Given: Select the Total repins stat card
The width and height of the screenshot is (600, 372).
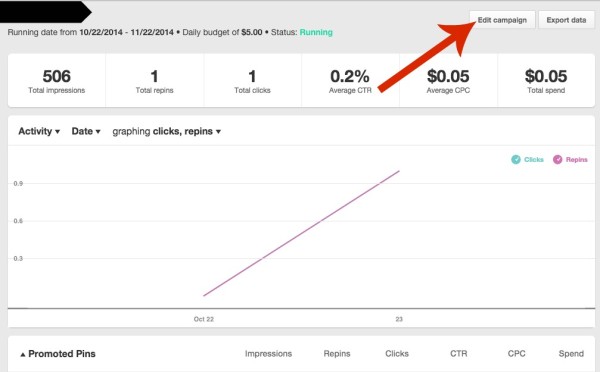Looking at the screenshot, I should tap(155, 80).
